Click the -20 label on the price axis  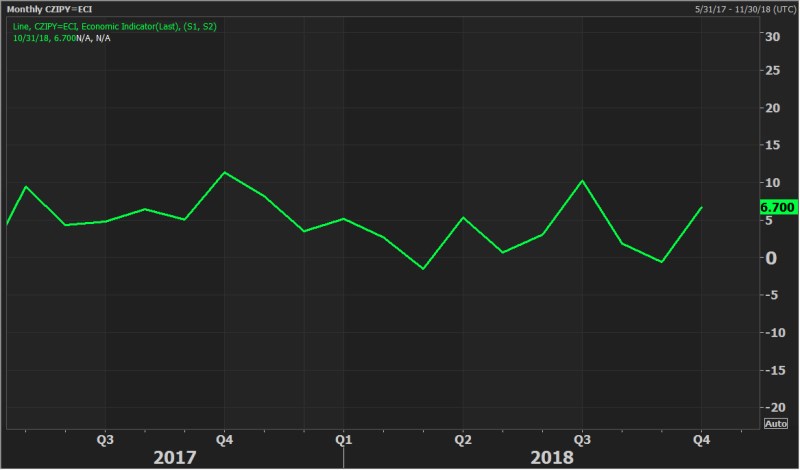pyautogui.click(x=771, y=407)
